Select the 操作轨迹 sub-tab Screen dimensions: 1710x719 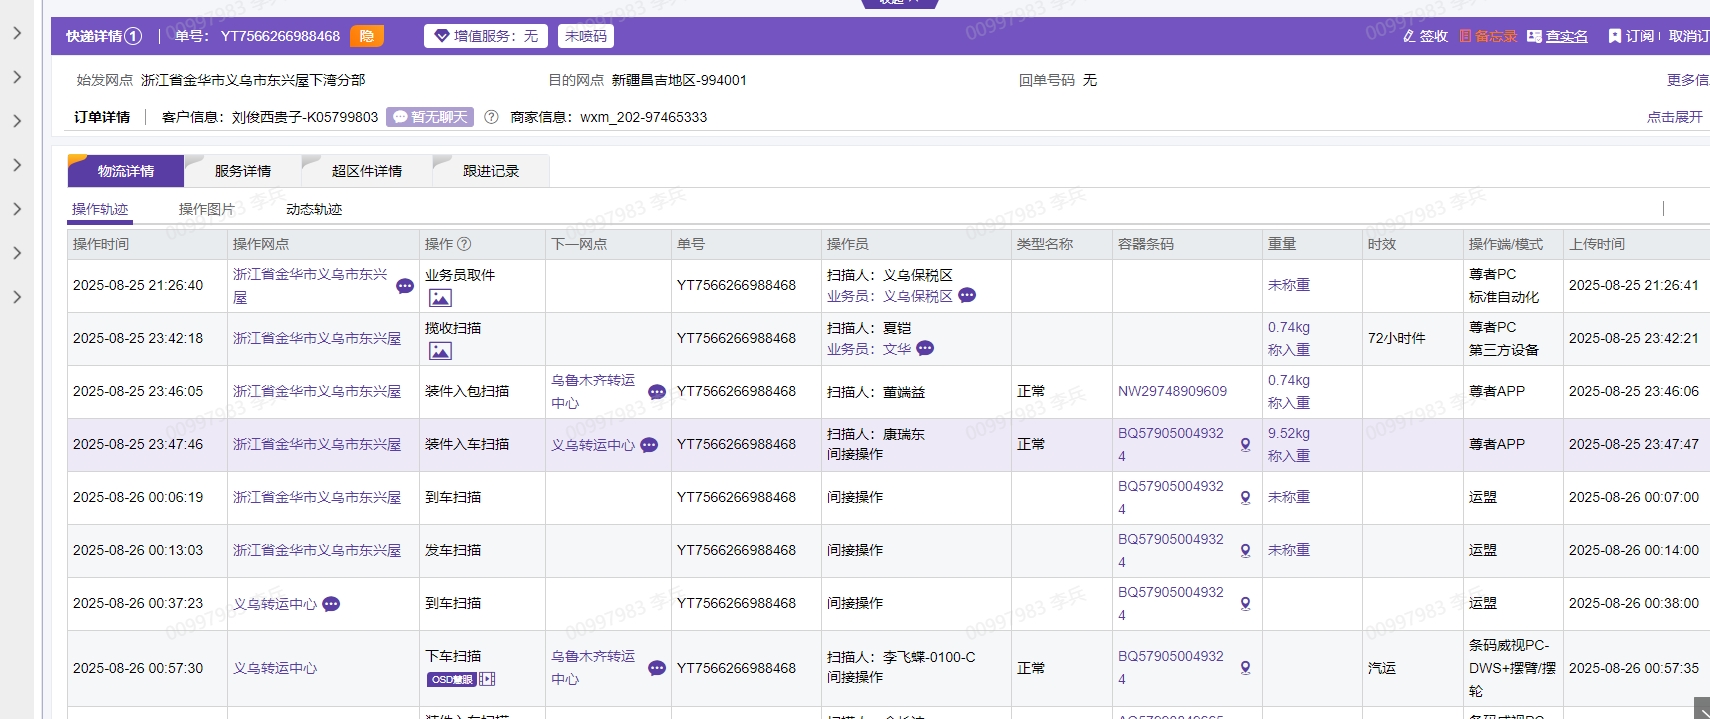point(100,209)
